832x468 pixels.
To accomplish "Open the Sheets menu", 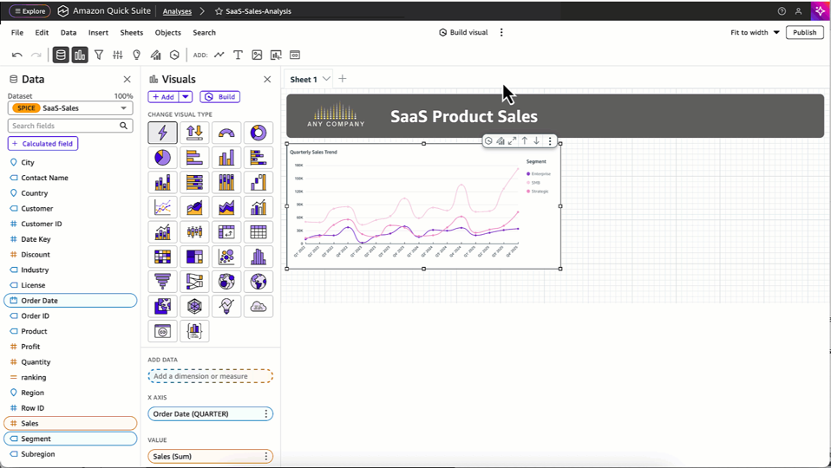I will click(131, 32).
